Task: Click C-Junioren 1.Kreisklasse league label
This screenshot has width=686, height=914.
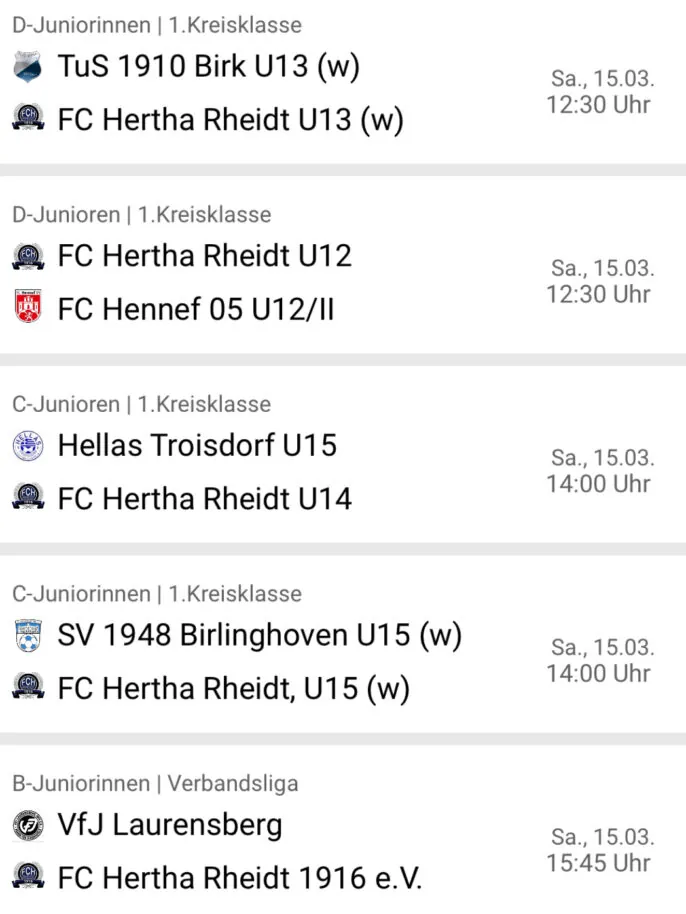Action: point(142,404)
